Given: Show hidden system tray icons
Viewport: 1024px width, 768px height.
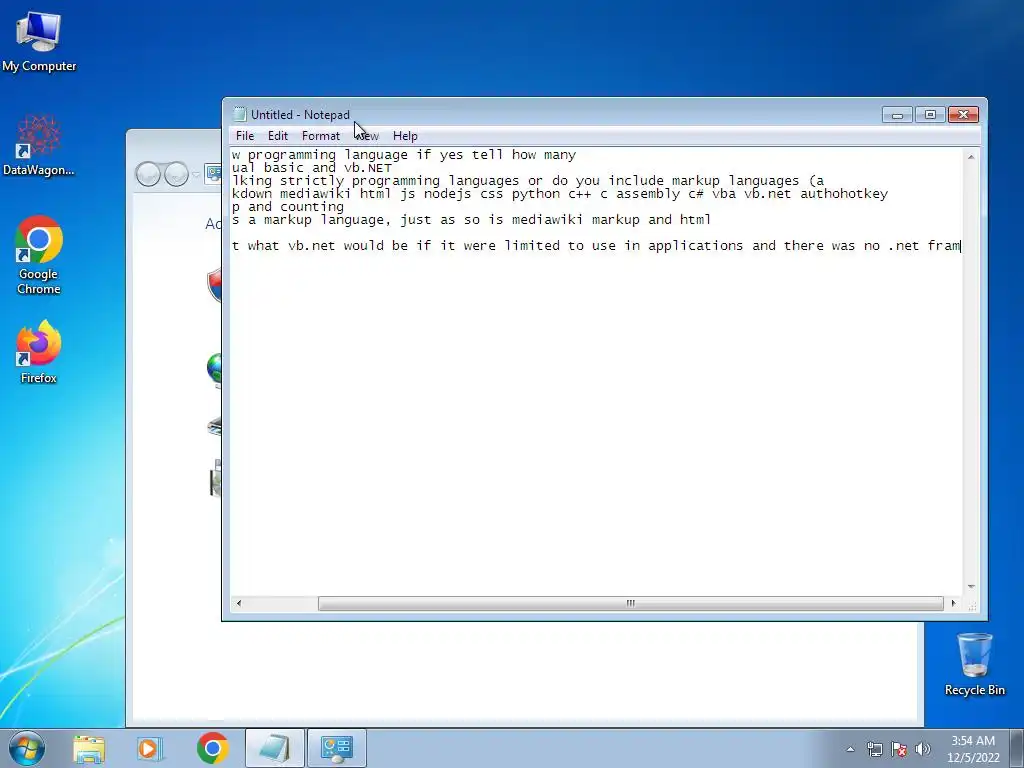Looking at the screenshot, I should pyautogui.click(x=850, y=749).
